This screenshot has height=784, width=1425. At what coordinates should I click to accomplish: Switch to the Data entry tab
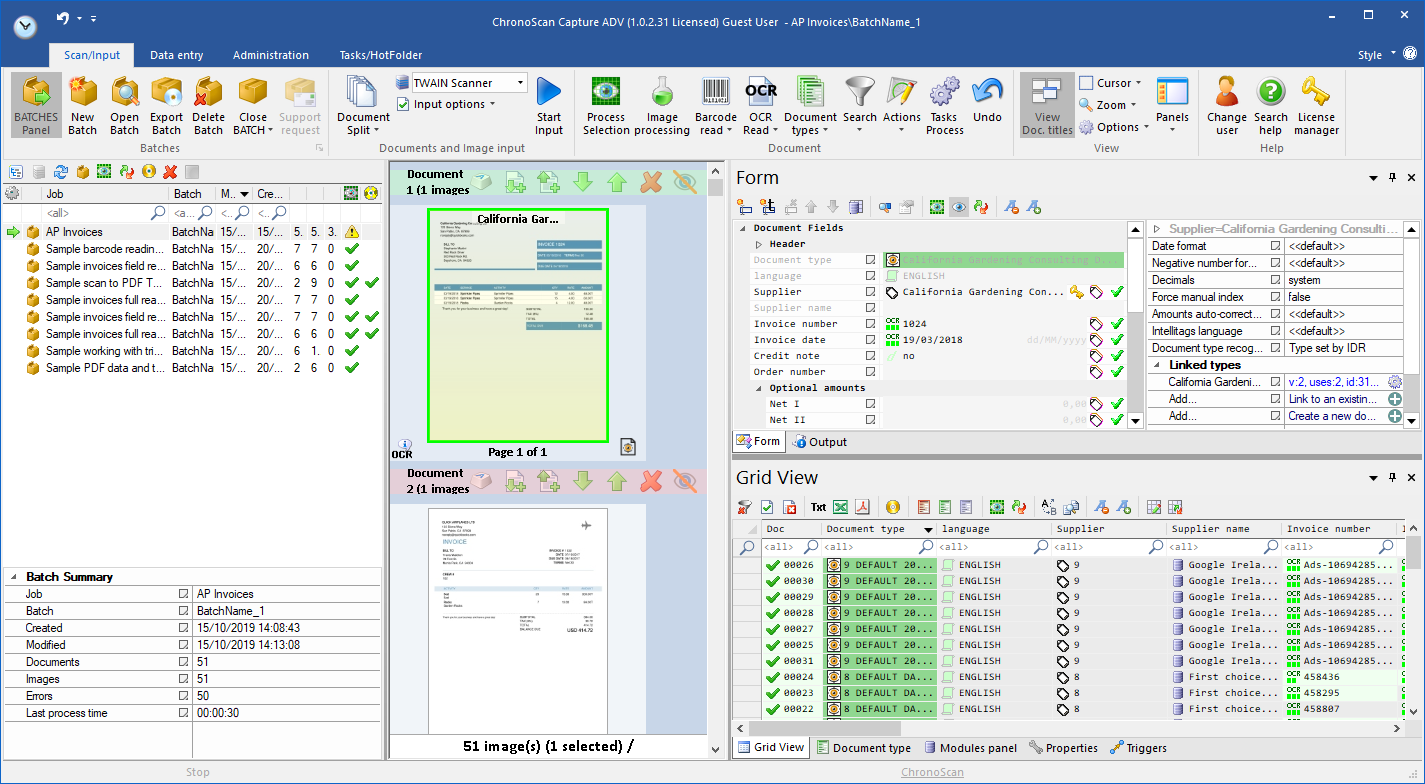[176, 55]
